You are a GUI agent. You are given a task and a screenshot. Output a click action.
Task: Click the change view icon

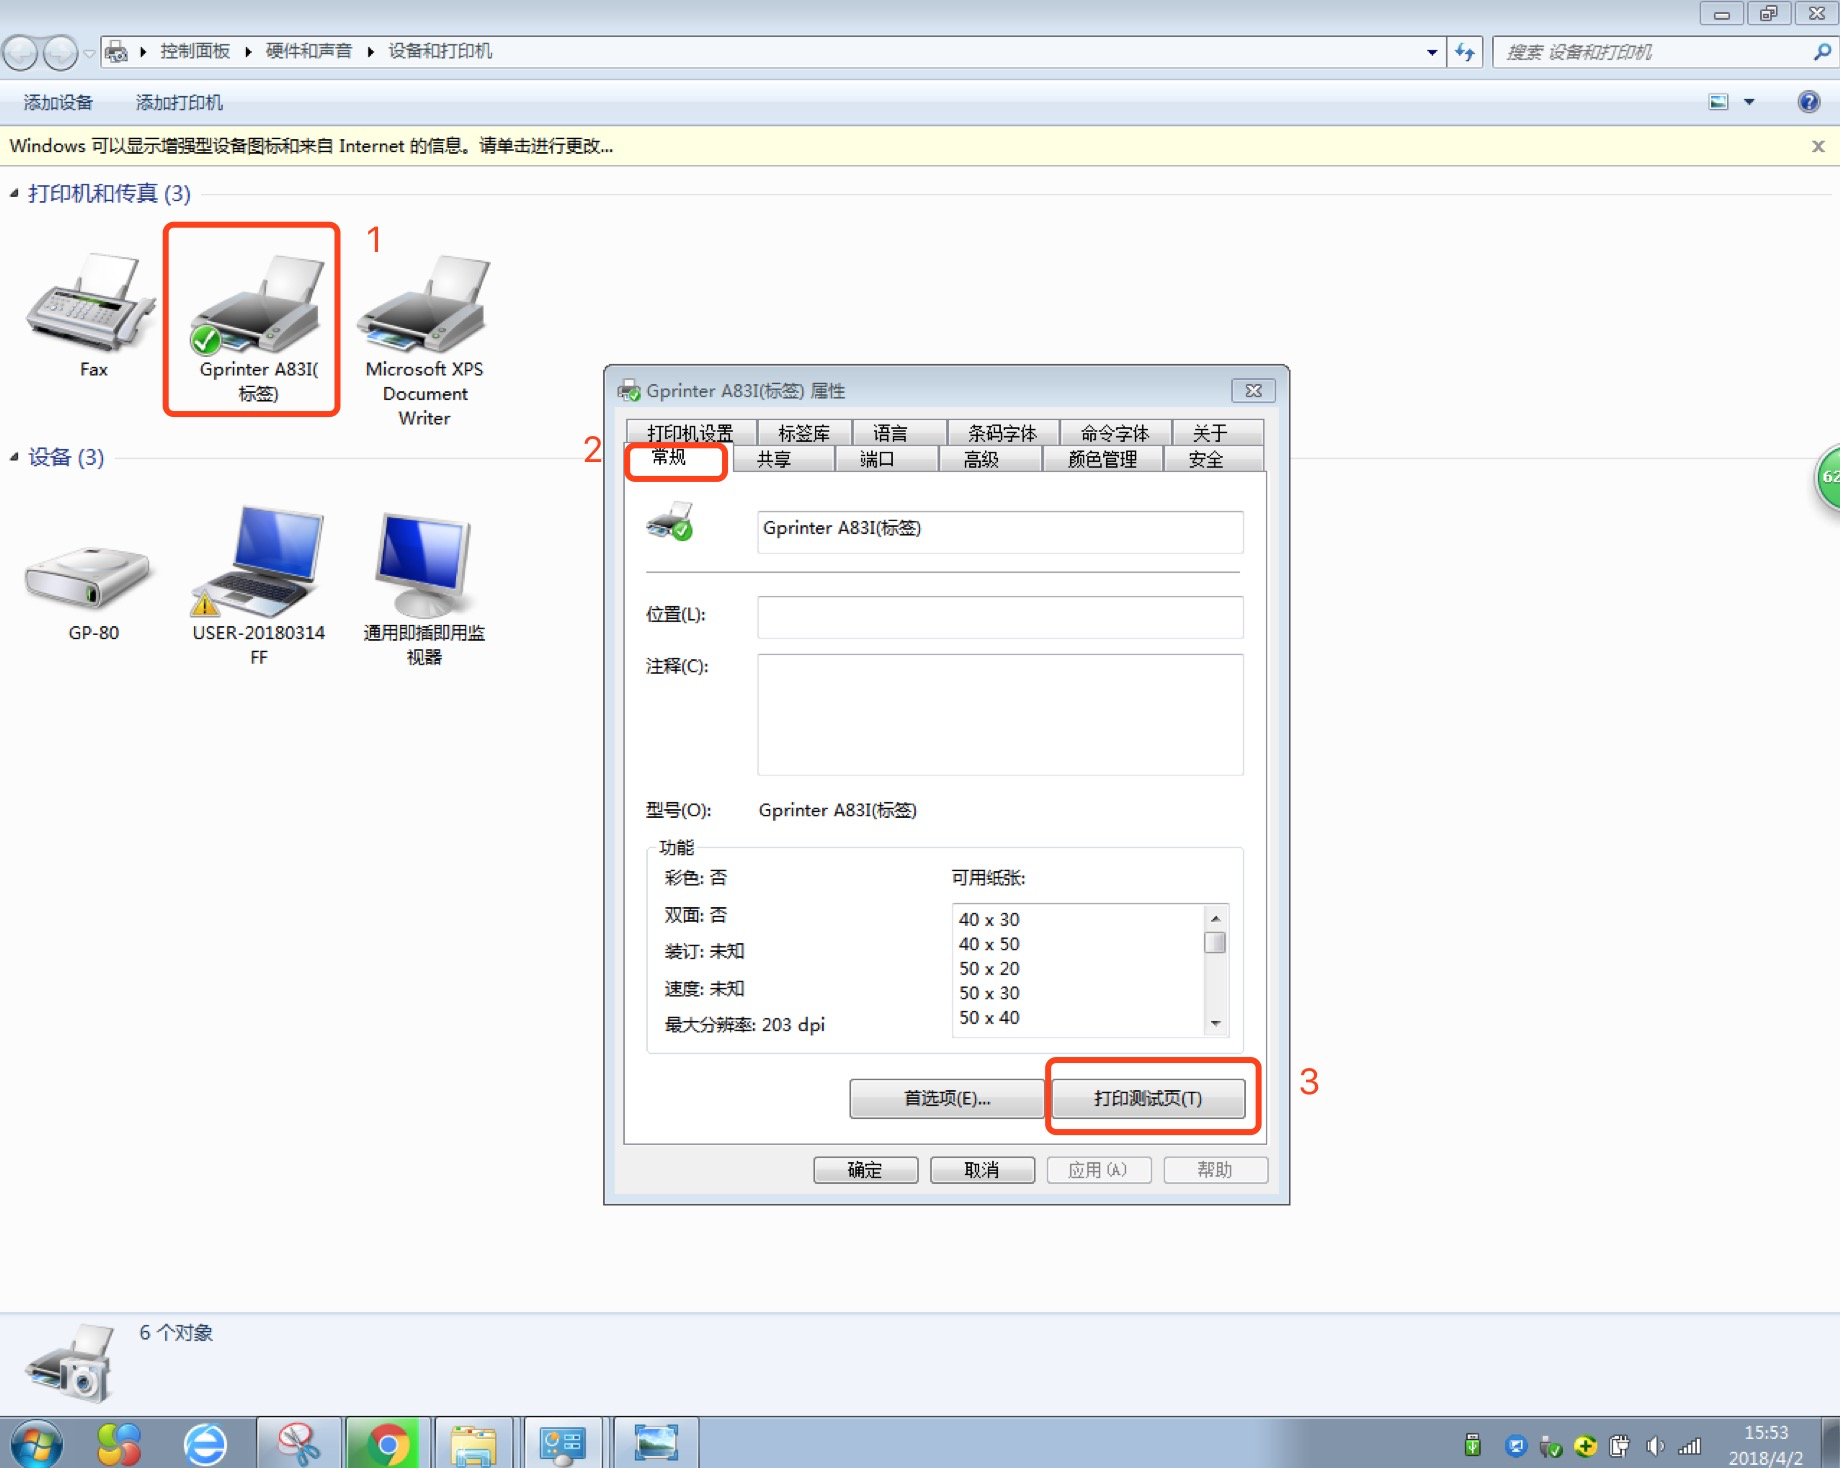(x=1718, y=102)
